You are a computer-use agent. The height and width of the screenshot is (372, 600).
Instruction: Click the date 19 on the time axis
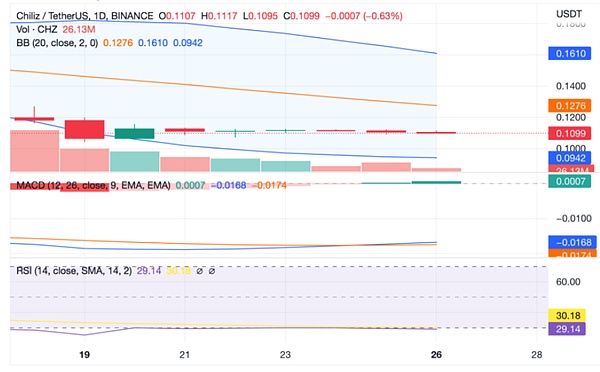pyautogui.click(x=84, y=355)
